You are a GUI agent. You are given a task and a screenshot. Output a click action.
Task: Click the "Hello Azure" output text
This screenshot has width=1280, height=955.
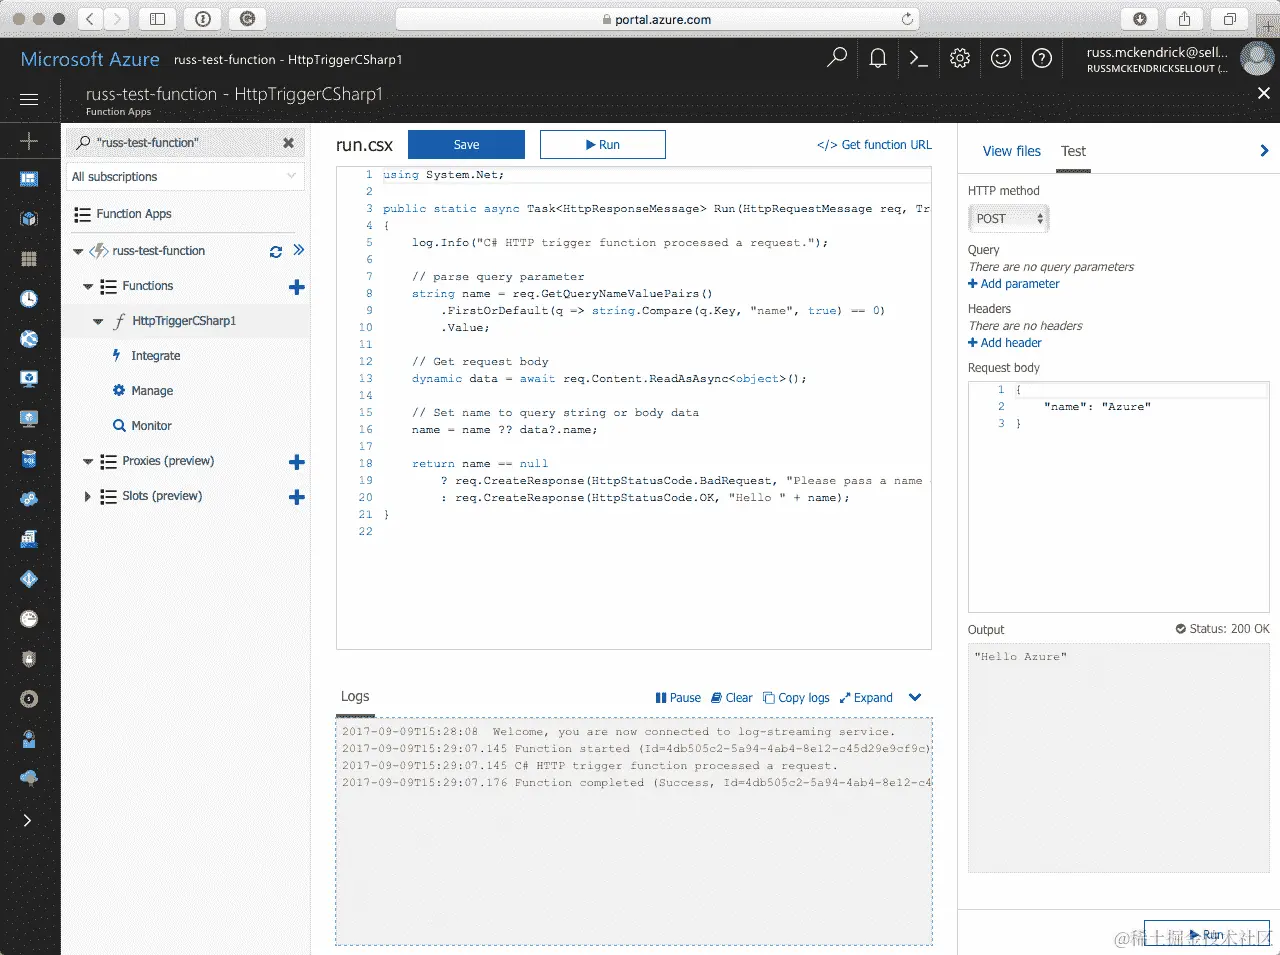[x=1020, y=657]
